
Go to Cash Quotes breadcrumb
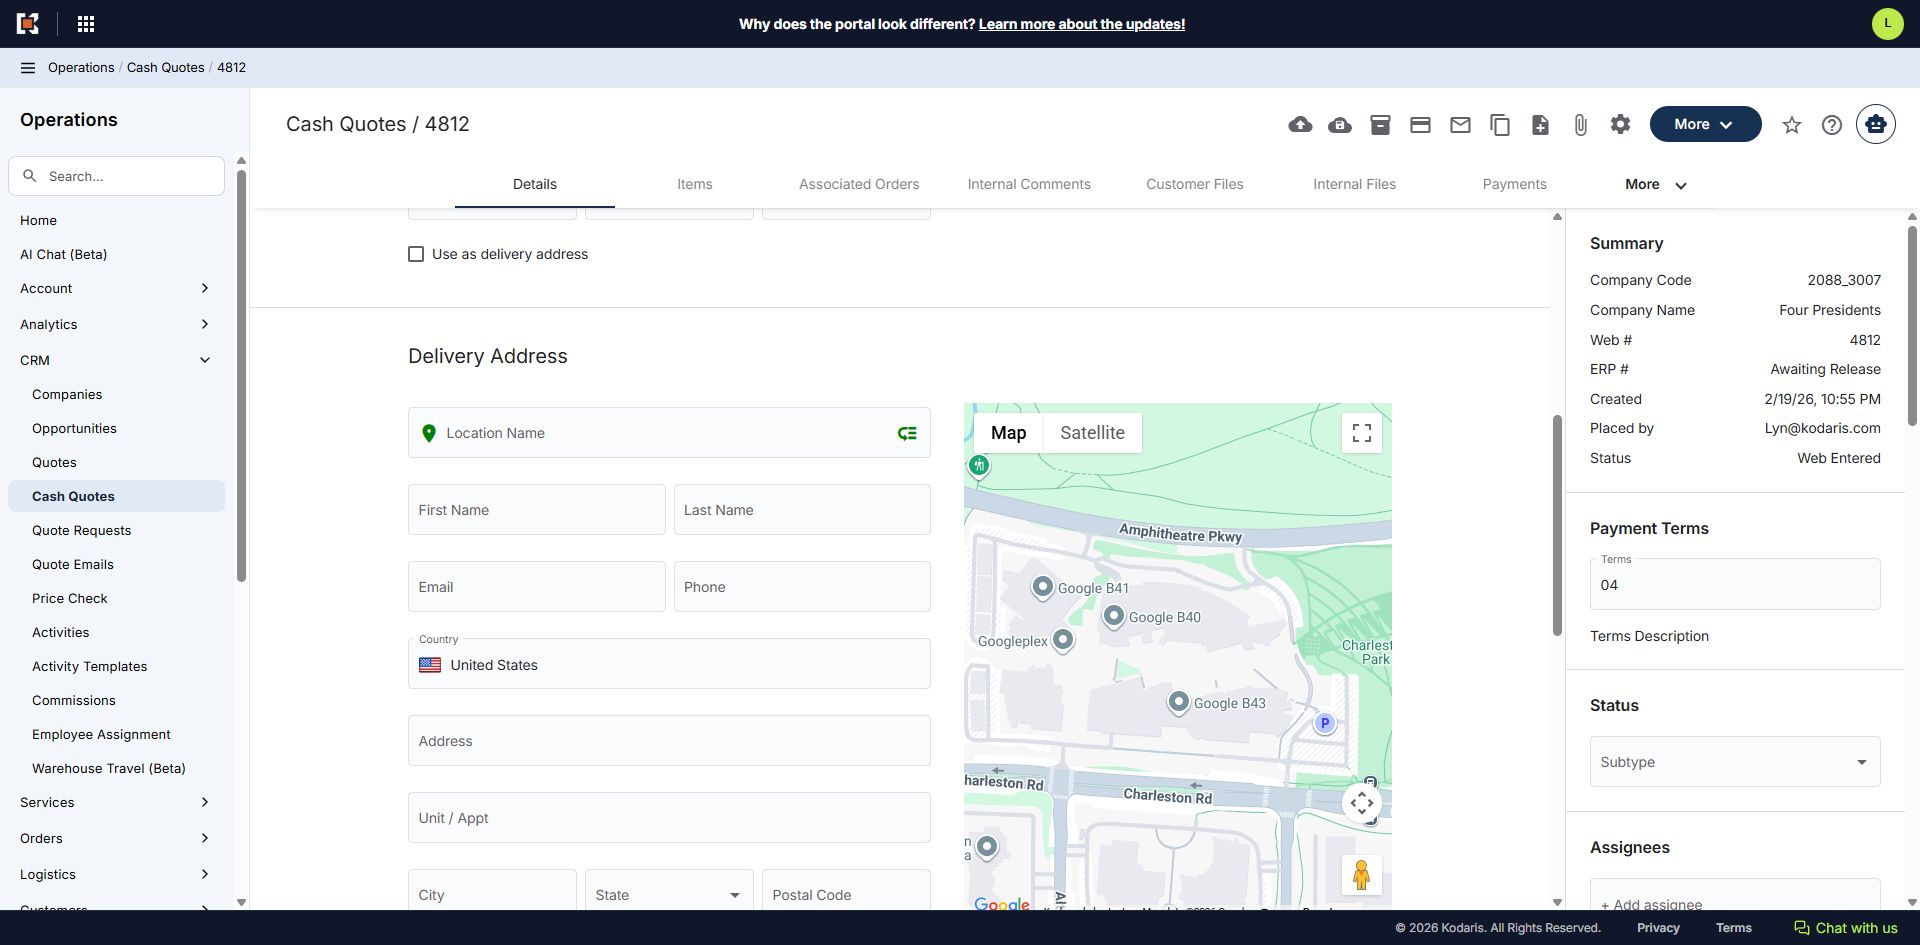pyautogui.click(x=165, y=68)
